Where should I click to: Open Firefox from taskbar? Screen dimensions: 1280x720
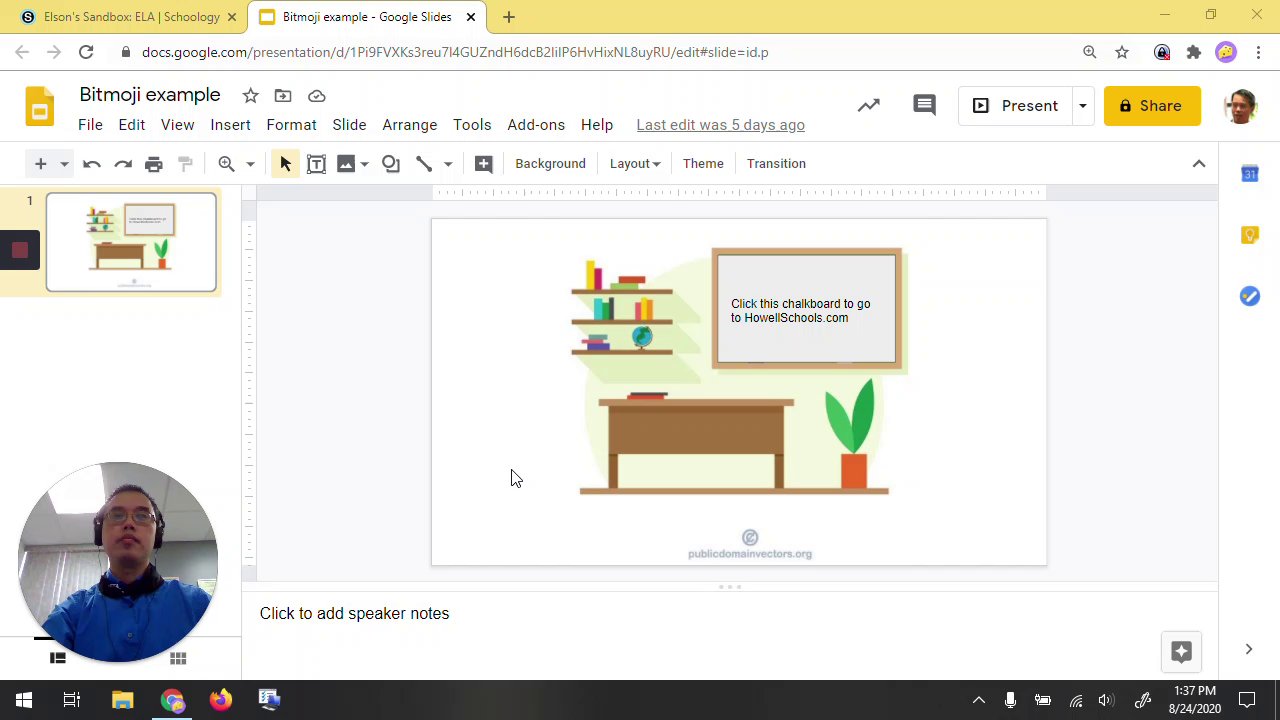(x=220, y=700)
